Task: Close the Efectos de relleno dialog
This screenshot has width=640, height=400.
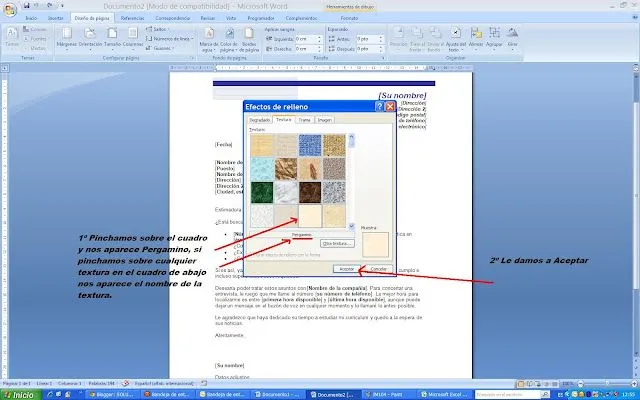Action: pos(390,107)
